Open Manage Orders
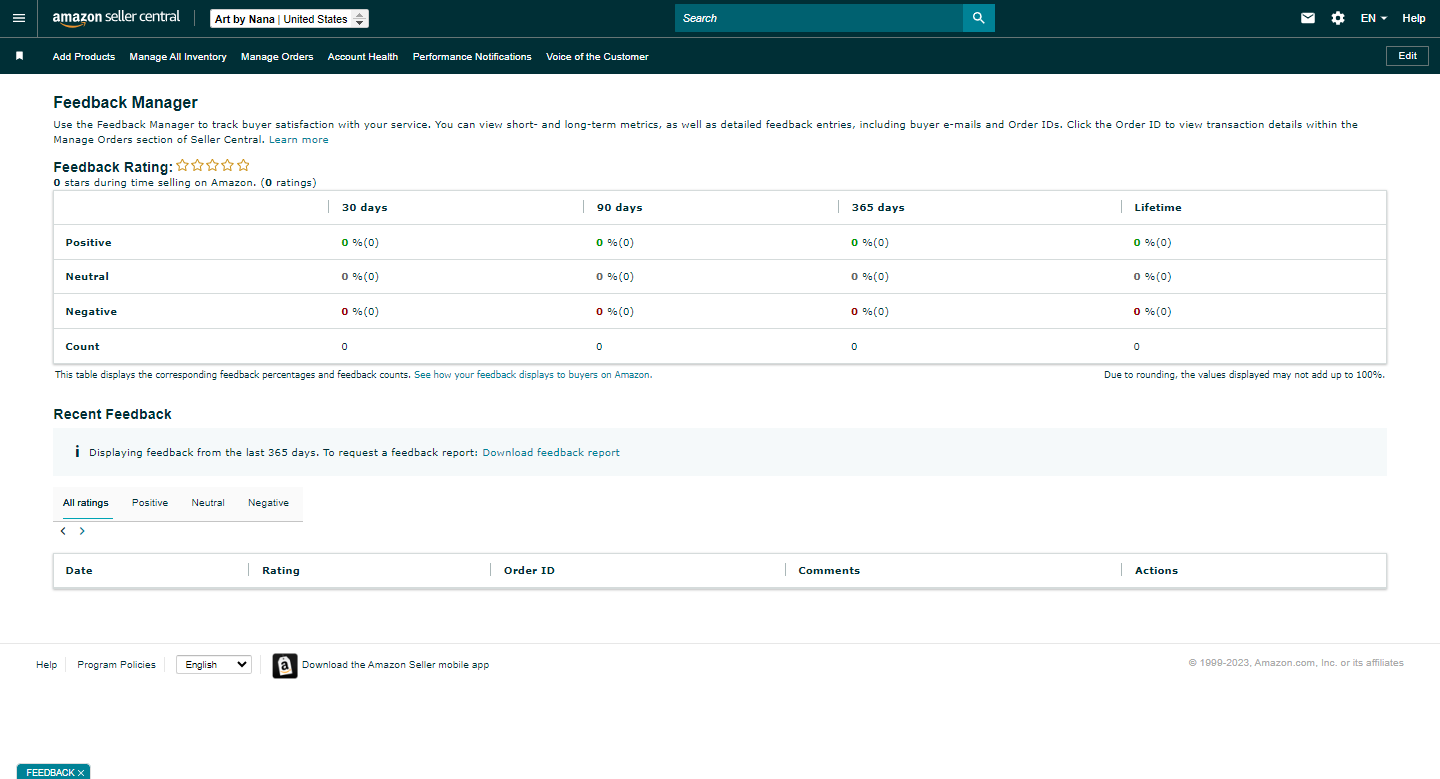Screen dimensions: 1440x779 coord(277,57)
